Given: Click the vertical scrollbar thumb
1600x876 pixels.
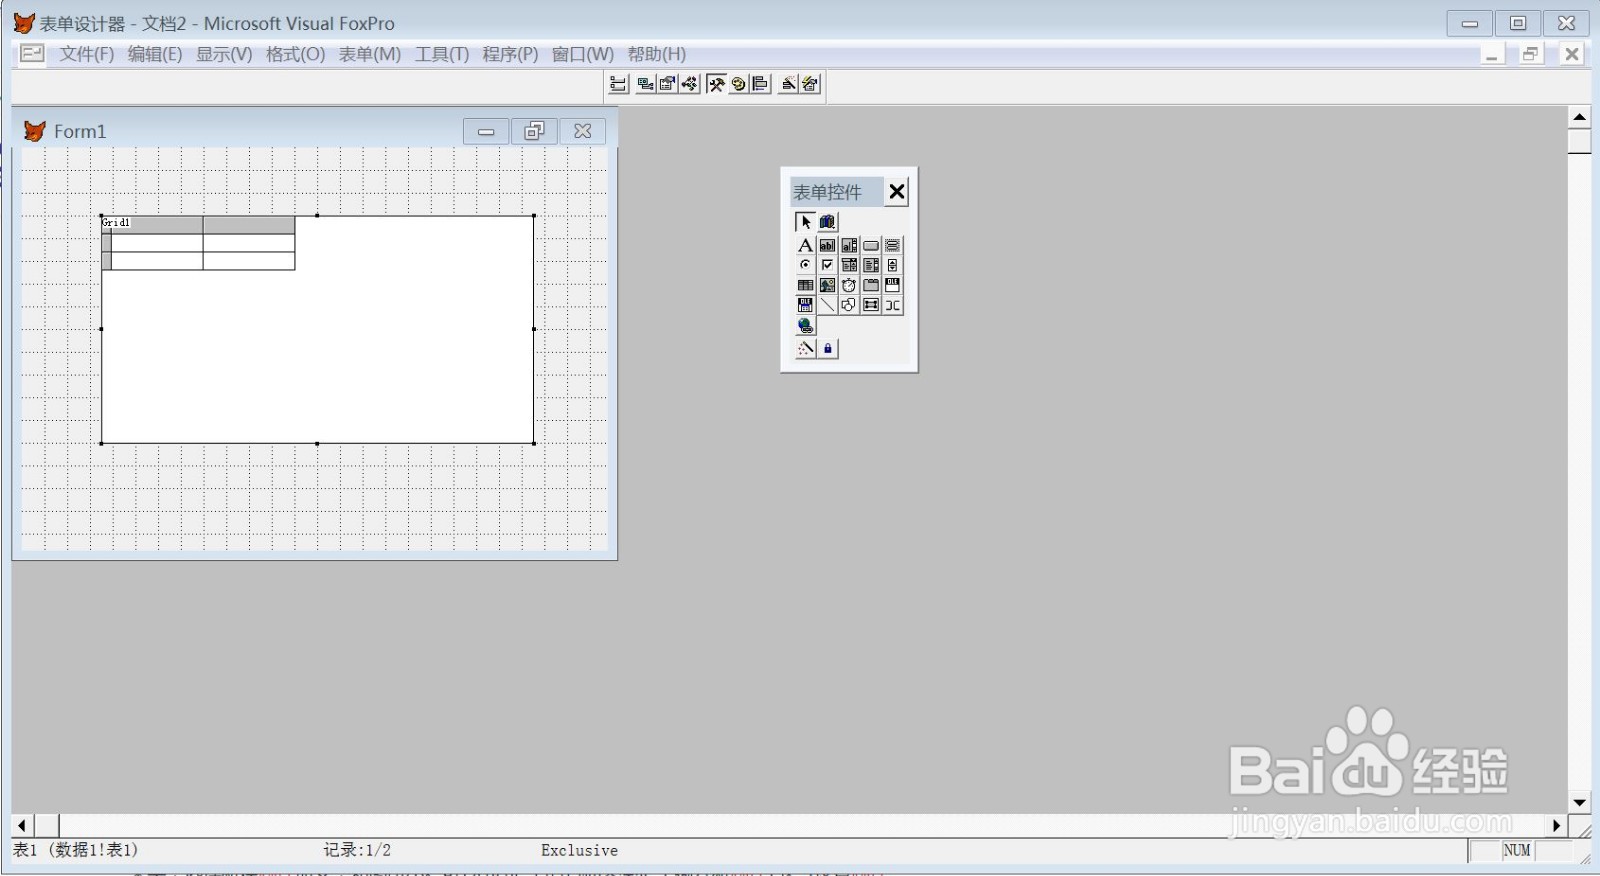Looking at the screenshot, I should point(1580,141).
